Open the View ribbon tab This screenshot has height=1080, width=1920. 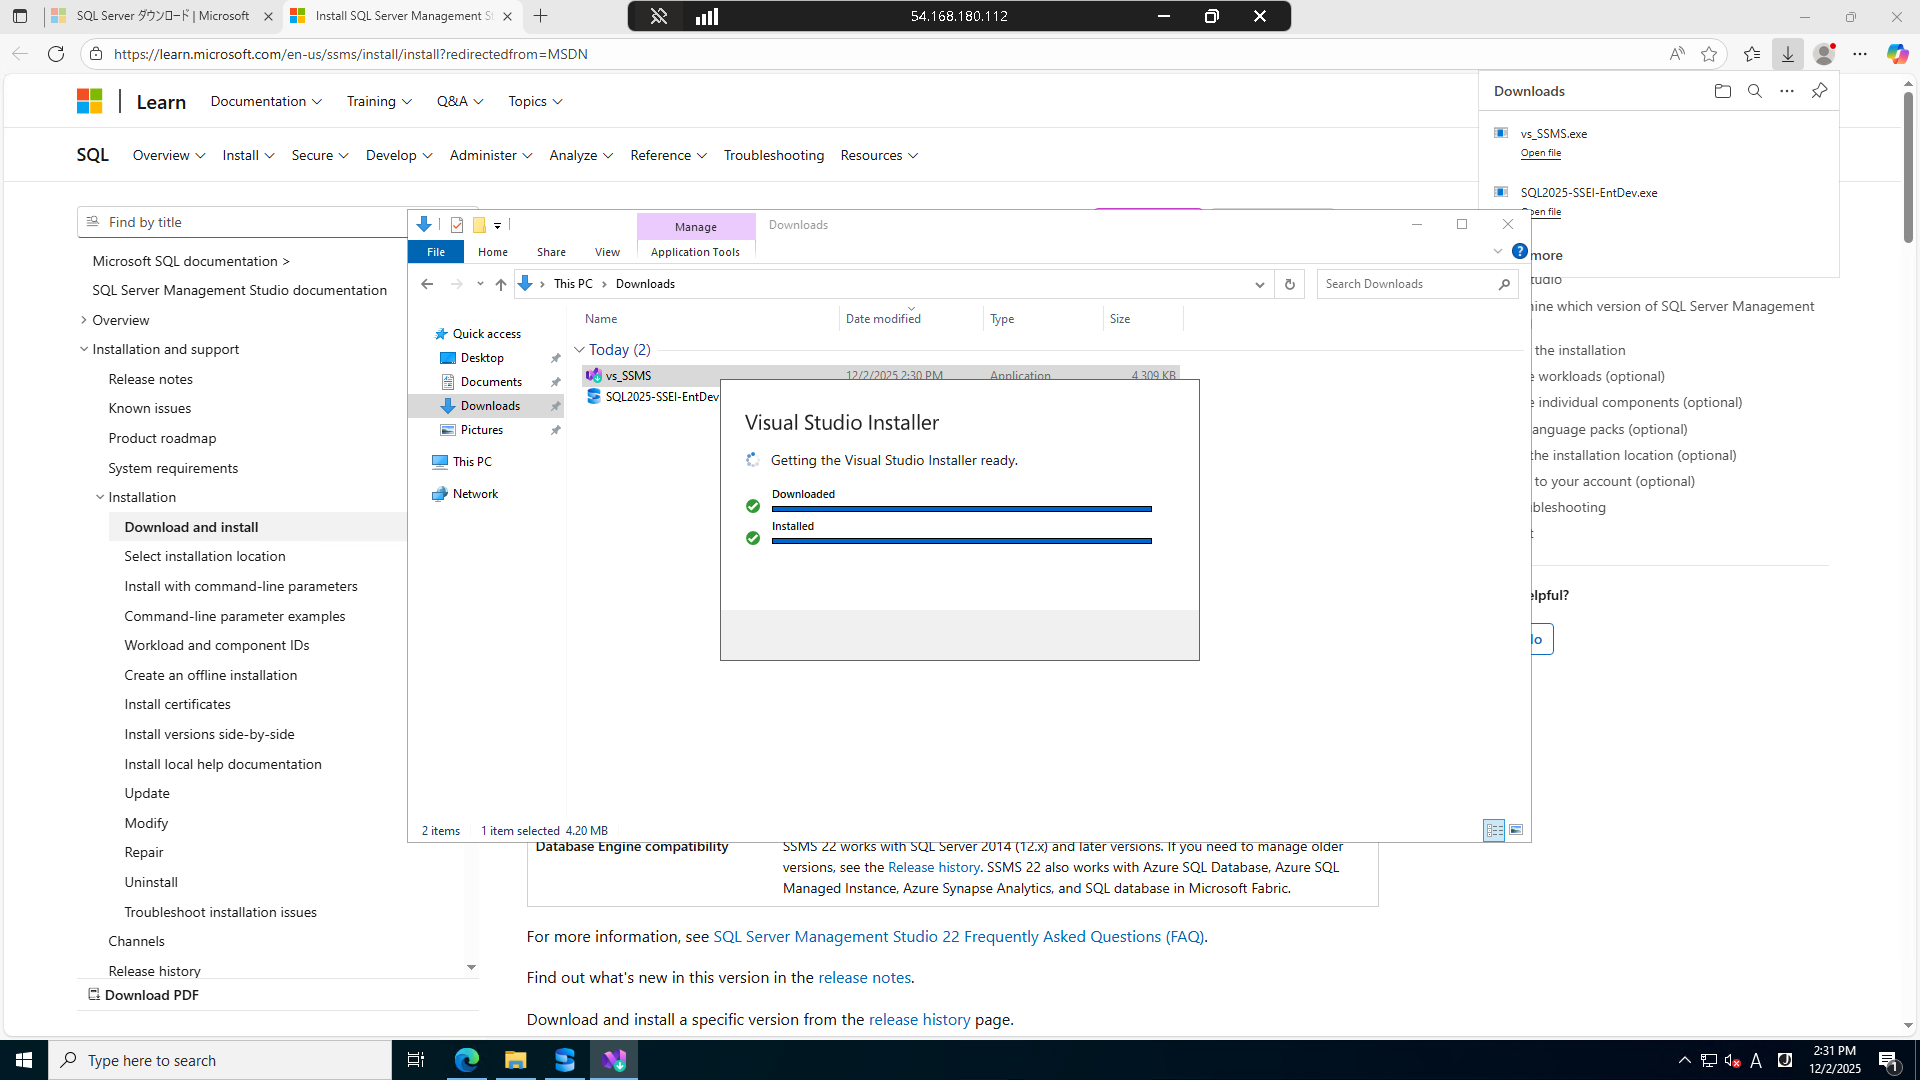click(607, 252)
